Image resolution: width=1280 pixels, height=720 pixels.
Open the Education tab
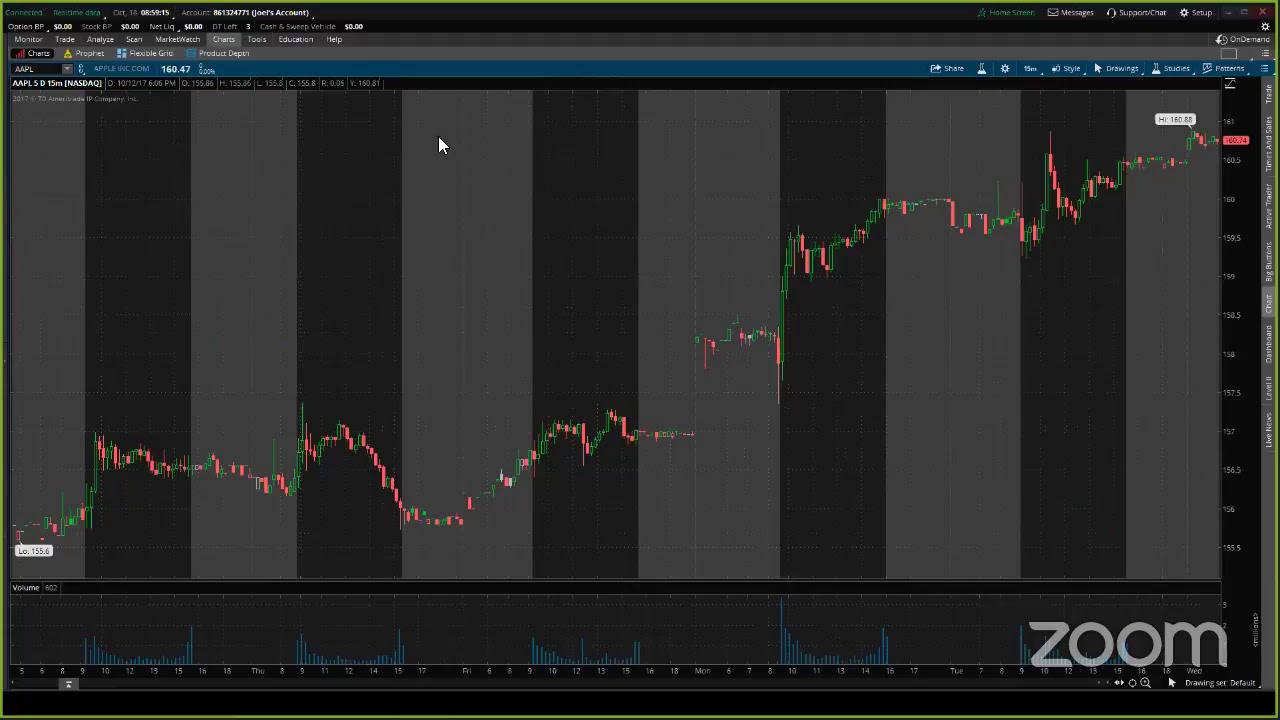(x=296, y=39)
